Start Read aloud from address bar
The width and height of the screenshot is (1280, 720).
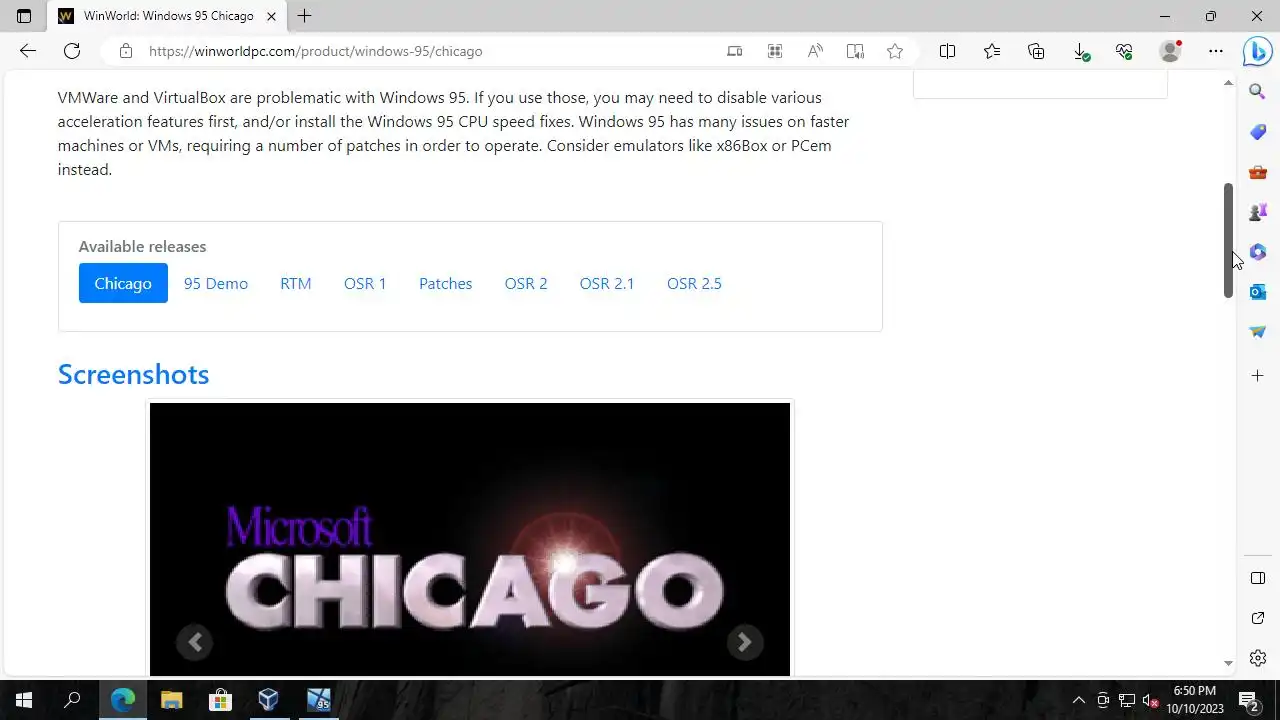[815, 51]
